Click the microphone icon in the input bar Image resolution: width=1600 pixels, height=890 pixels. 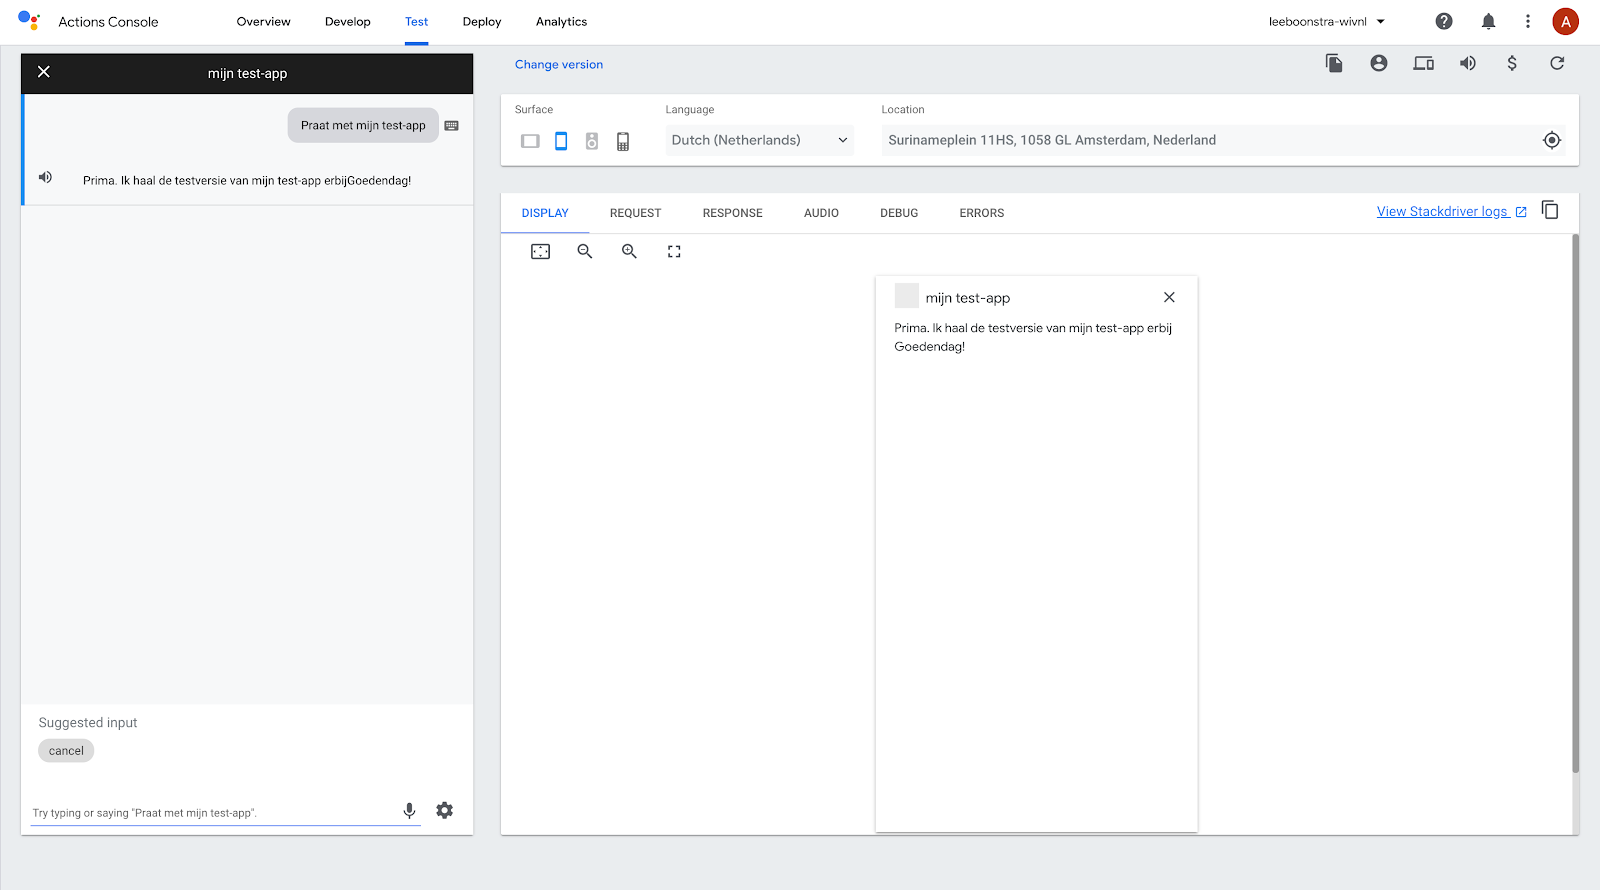(409, 810)
